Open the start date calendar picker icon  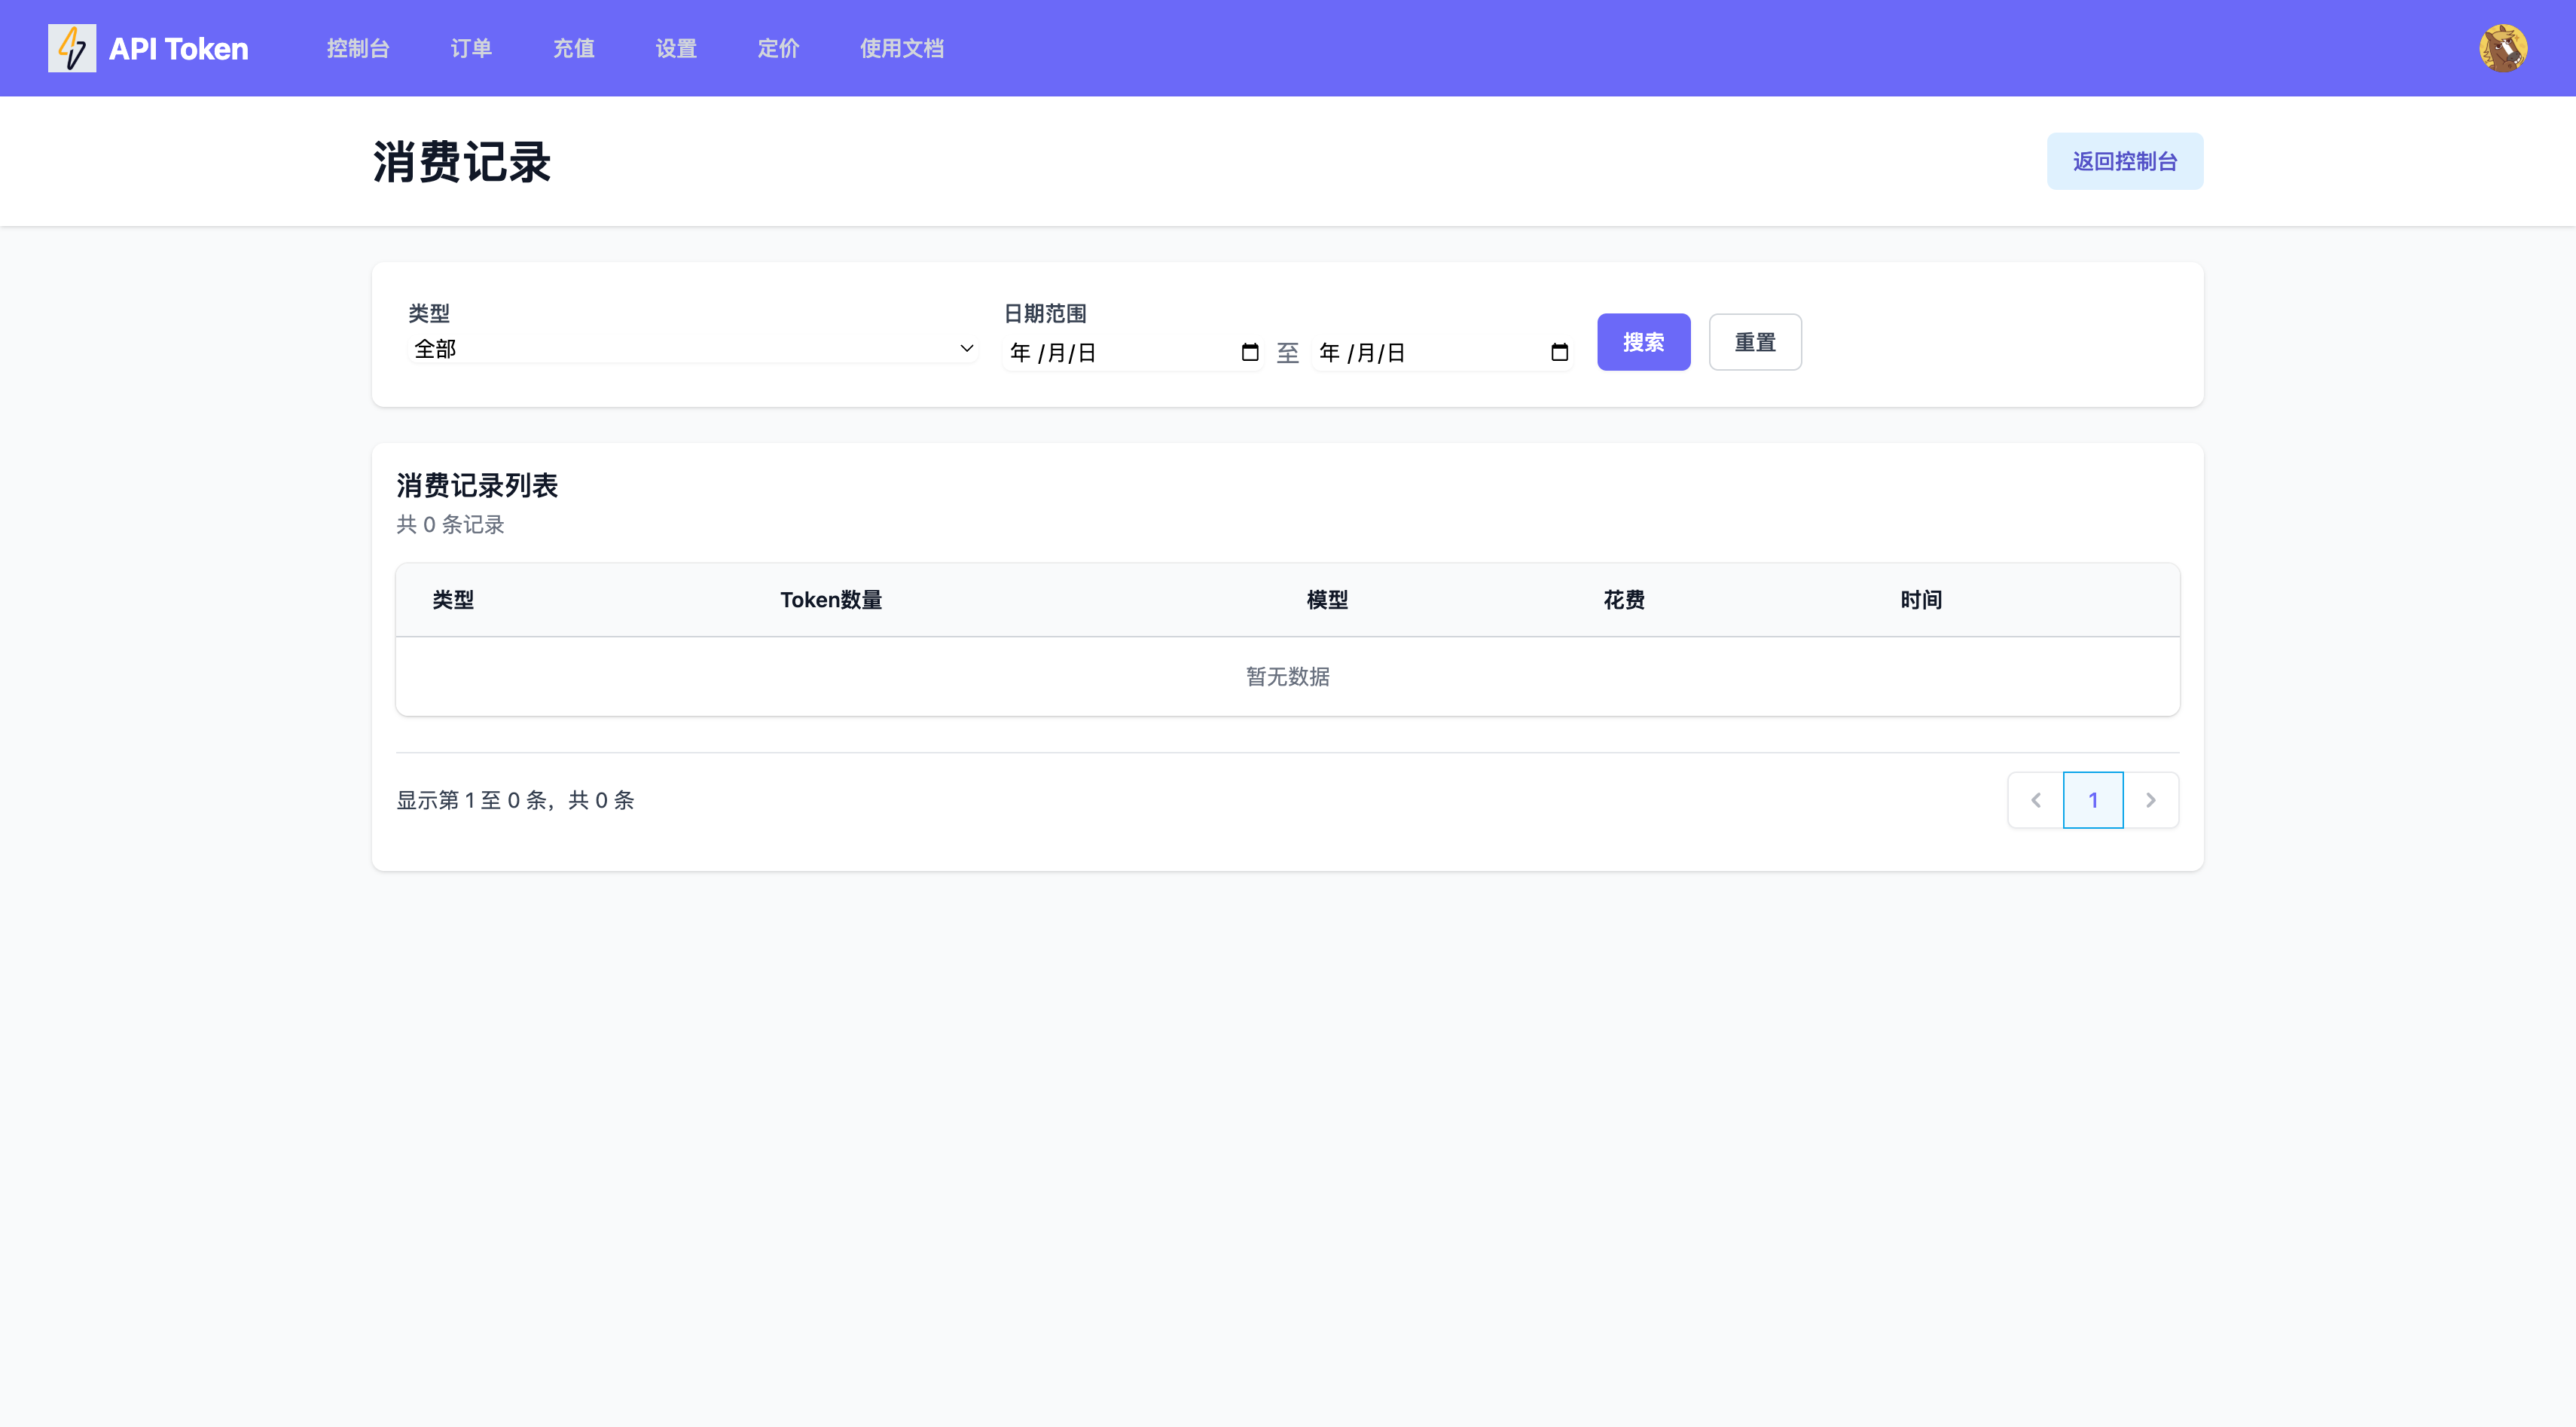point(1249,352)
